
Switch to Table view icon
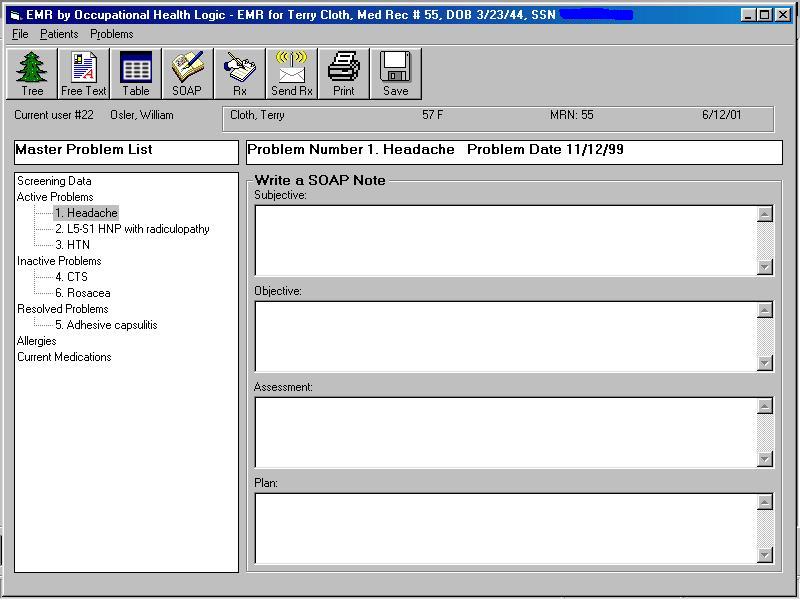point(136,74)
